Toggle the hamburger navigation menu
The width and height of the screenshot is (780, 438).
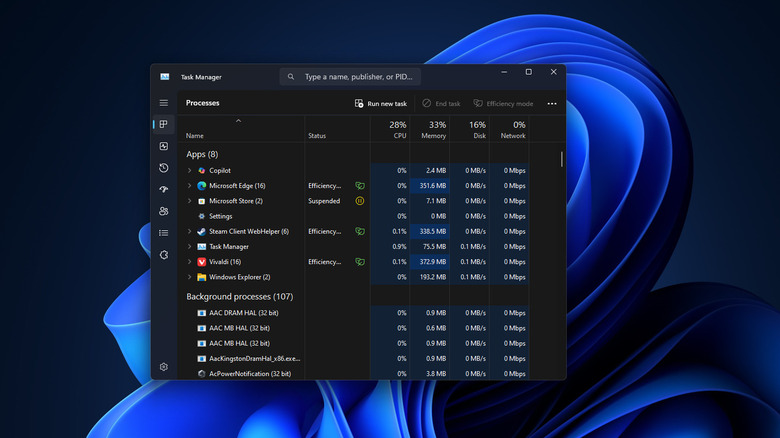pos(164,103)
